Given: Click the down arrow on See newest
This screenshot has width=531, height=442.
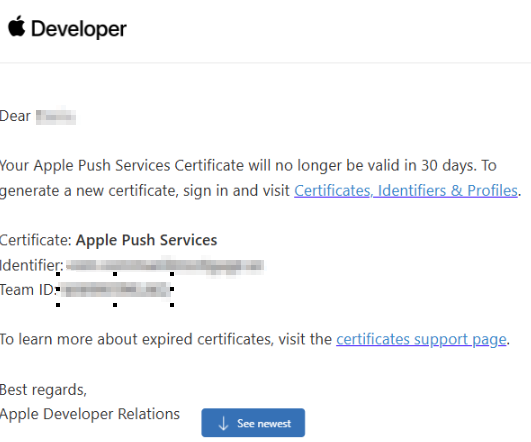Looking at the screenshot, I should coord(223,423).
